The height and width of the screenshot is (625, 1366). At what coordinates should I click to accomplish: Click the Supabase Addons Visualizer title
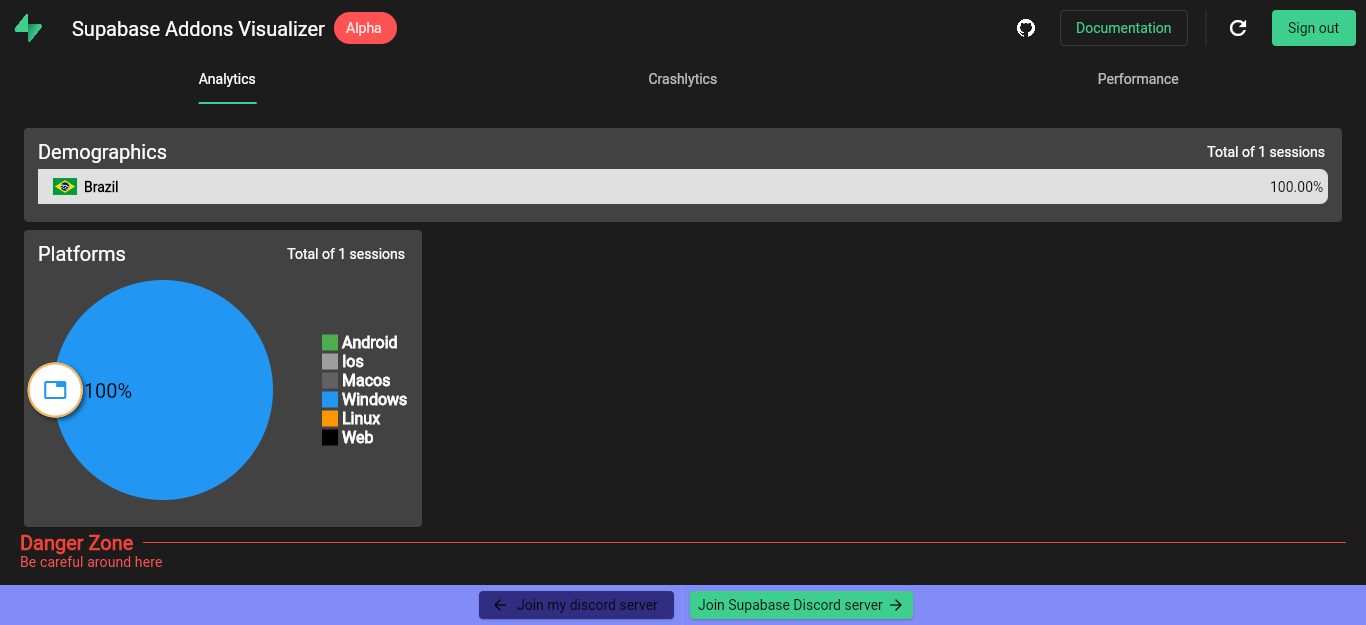tap(198, 29)
